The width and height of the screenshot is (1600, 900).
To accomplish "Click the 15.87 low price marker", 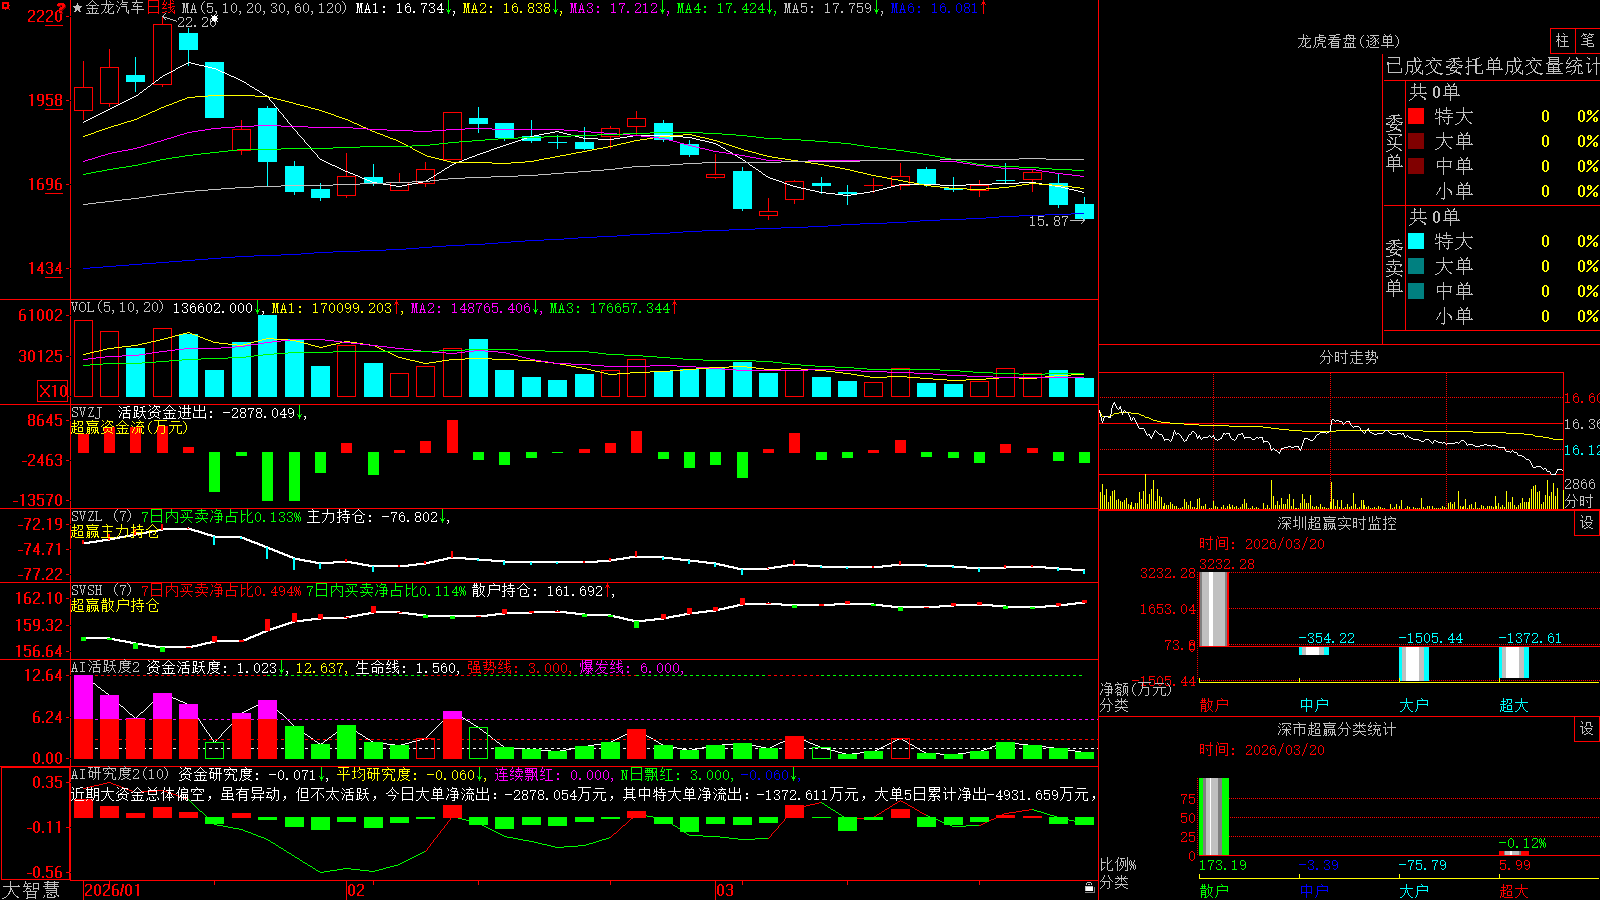I will pos(1049,221).
